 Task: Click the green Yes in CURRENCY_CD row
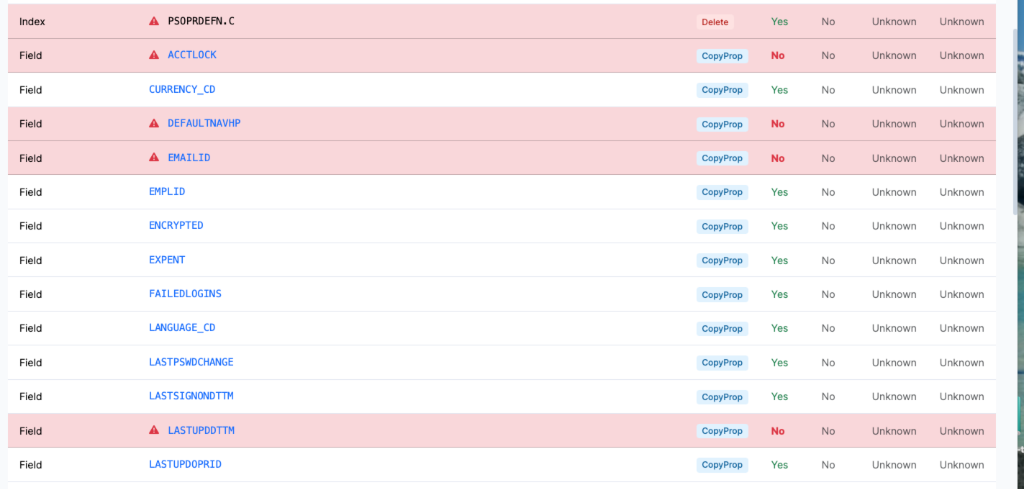[779, 89]
